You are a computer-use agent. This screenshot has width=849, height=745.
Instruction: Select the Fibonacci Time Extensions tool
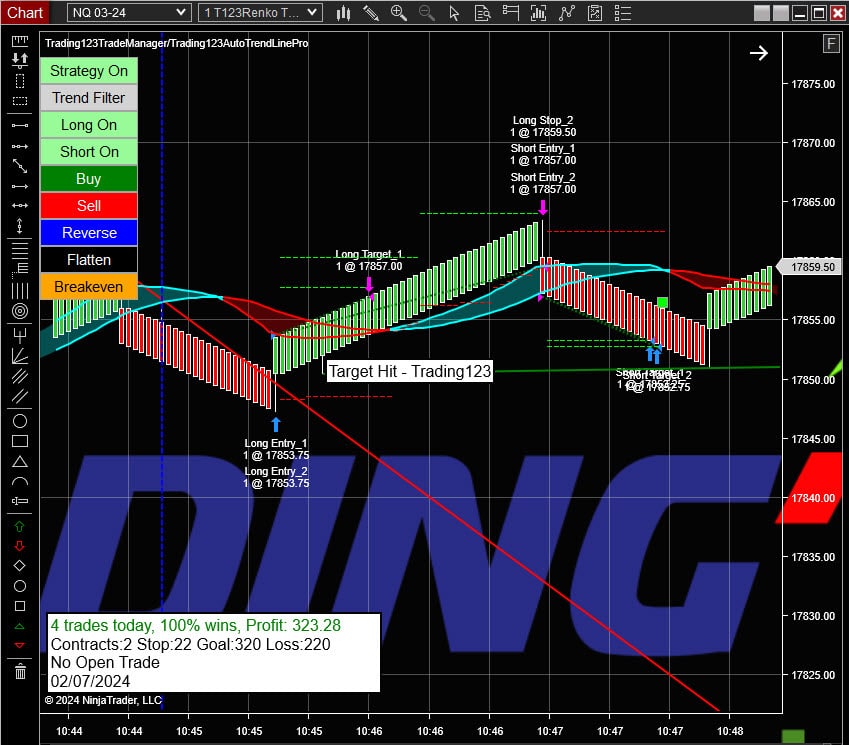(x=20, y=291)
